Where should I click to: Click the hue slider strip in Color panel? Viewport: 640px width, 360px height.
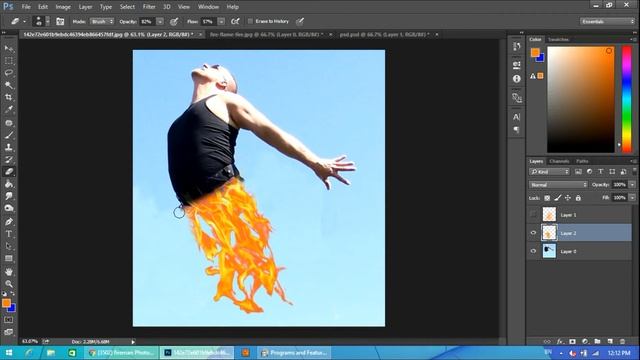pyautogui.click(x=627, y=100)
